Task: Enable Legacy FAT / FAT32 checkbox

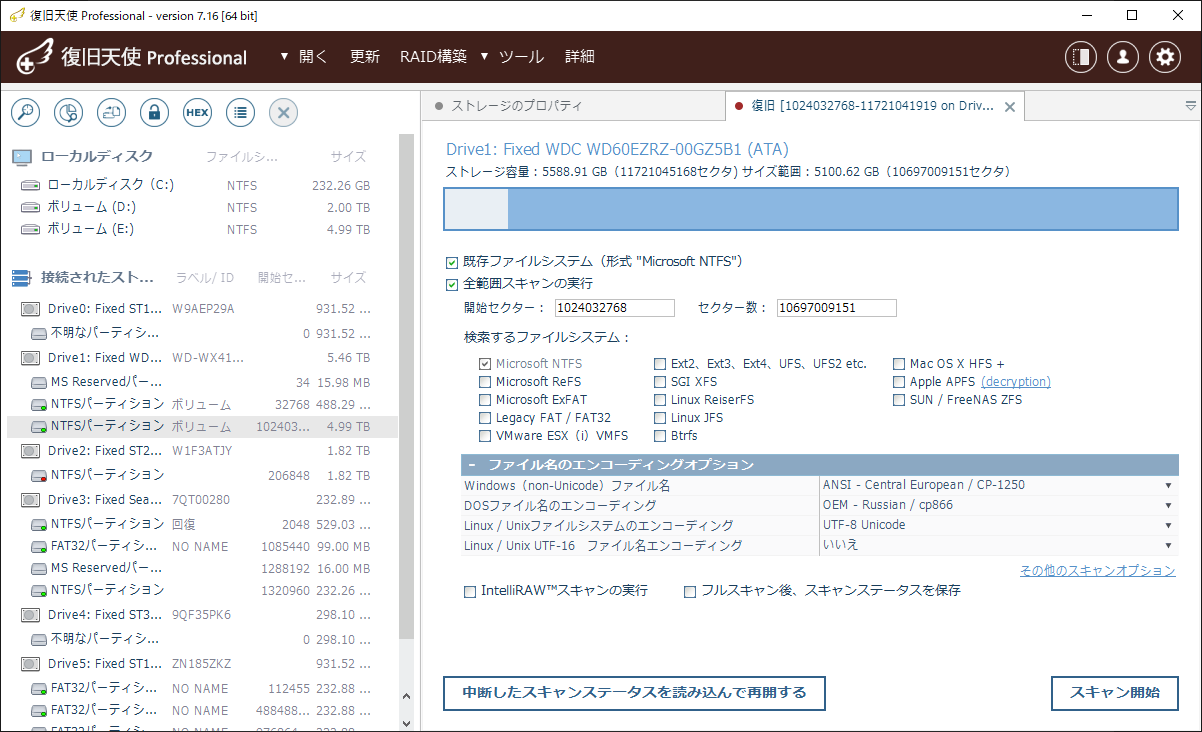Action: [x=485, y=418]
